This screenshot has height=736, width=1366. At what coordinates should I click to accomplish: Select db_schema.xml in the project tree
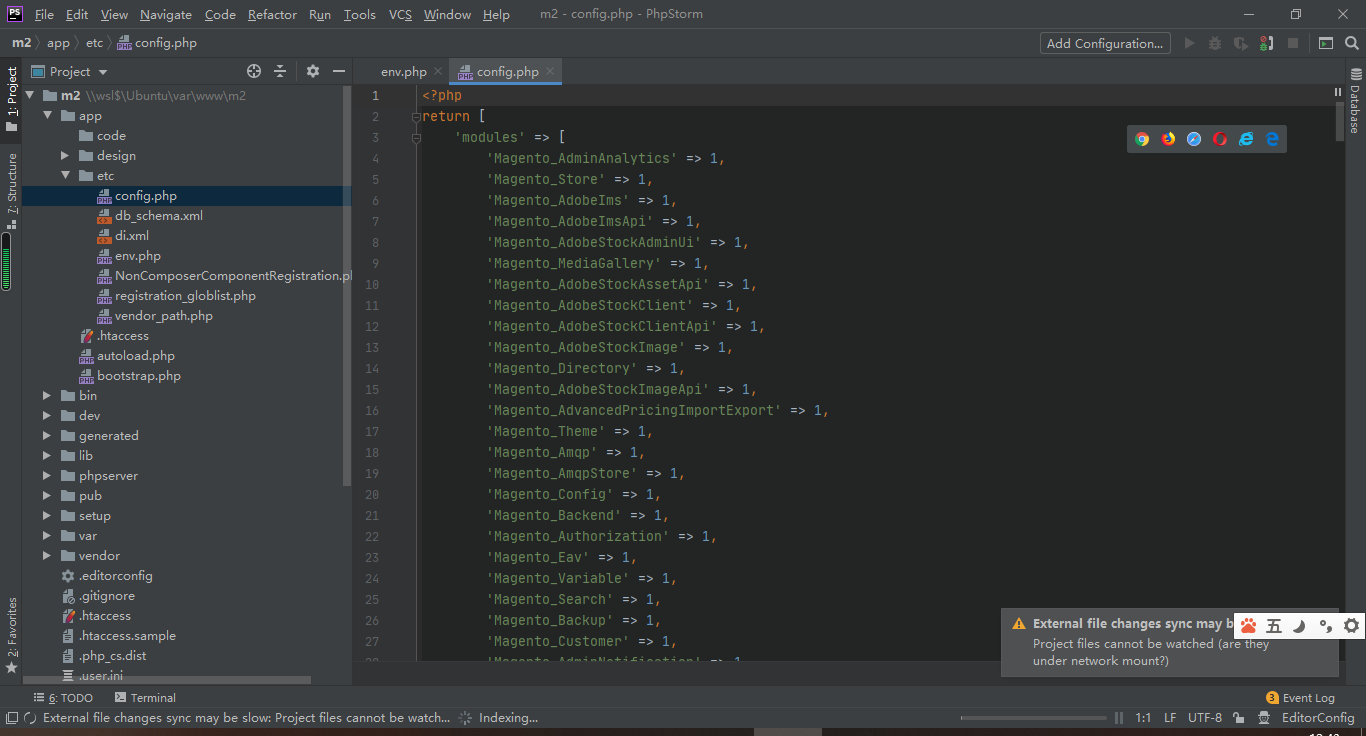(160, 215)
